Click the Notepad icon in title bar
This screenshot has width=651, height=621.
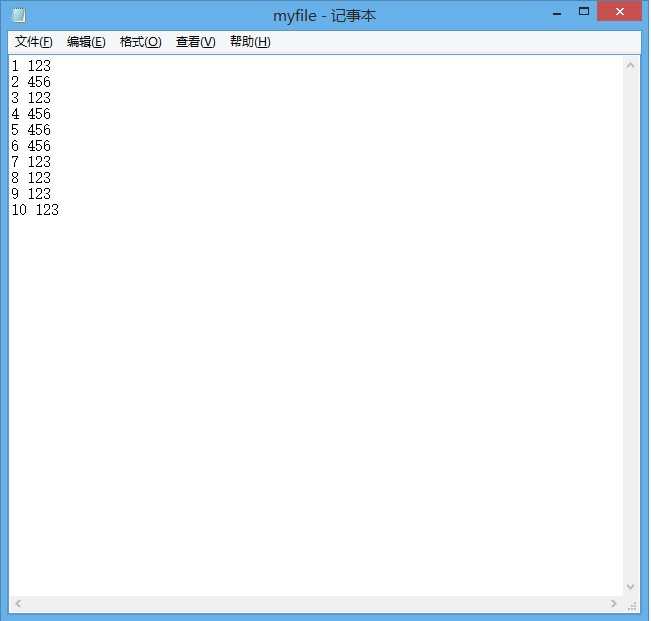pos(18,16)
